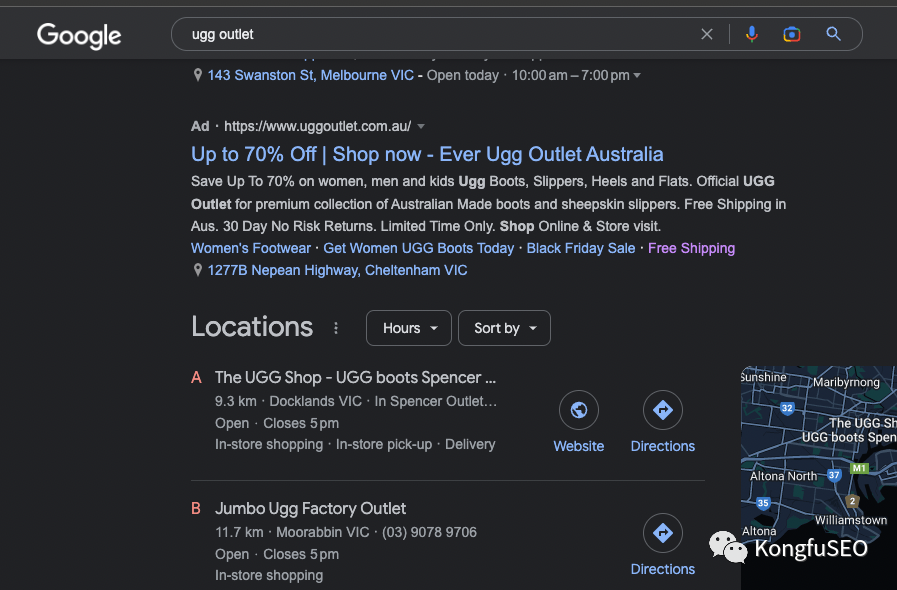Open the Hours filter dropdown
Viewport: 897px width, 590px height.
tap(408, 328)
